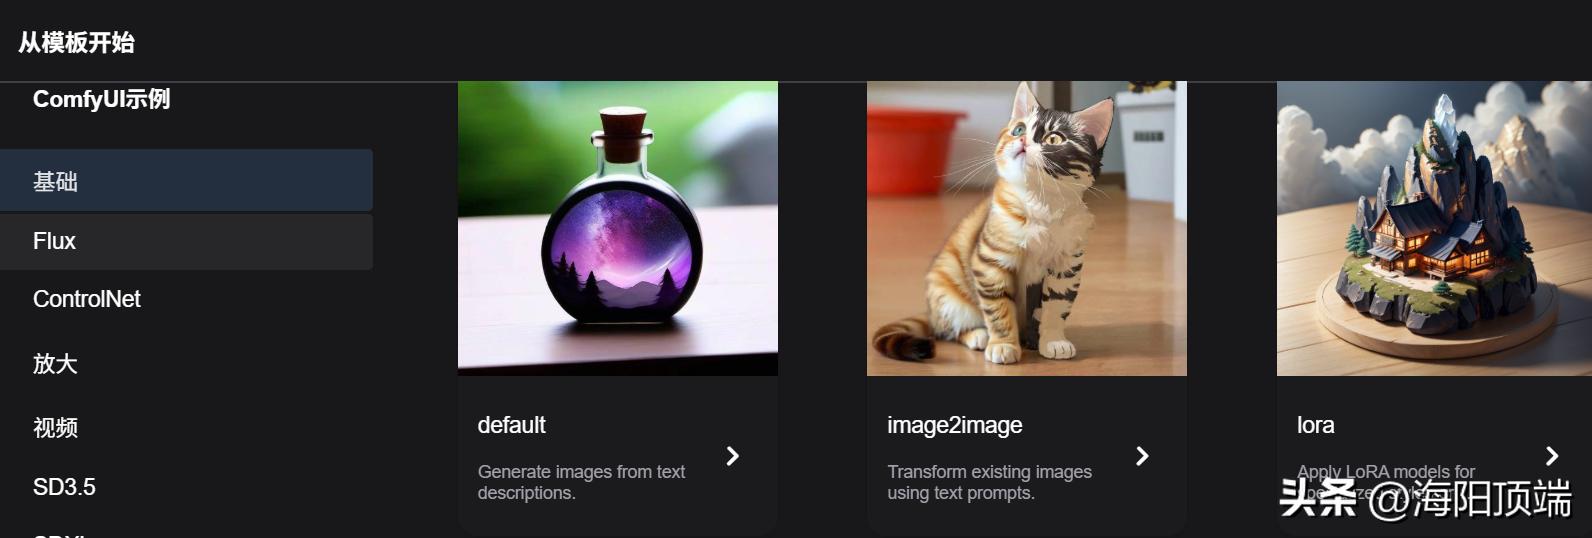The image size is (1592, 538).
Task: Open the image2image template title
Action: point(954,425)
